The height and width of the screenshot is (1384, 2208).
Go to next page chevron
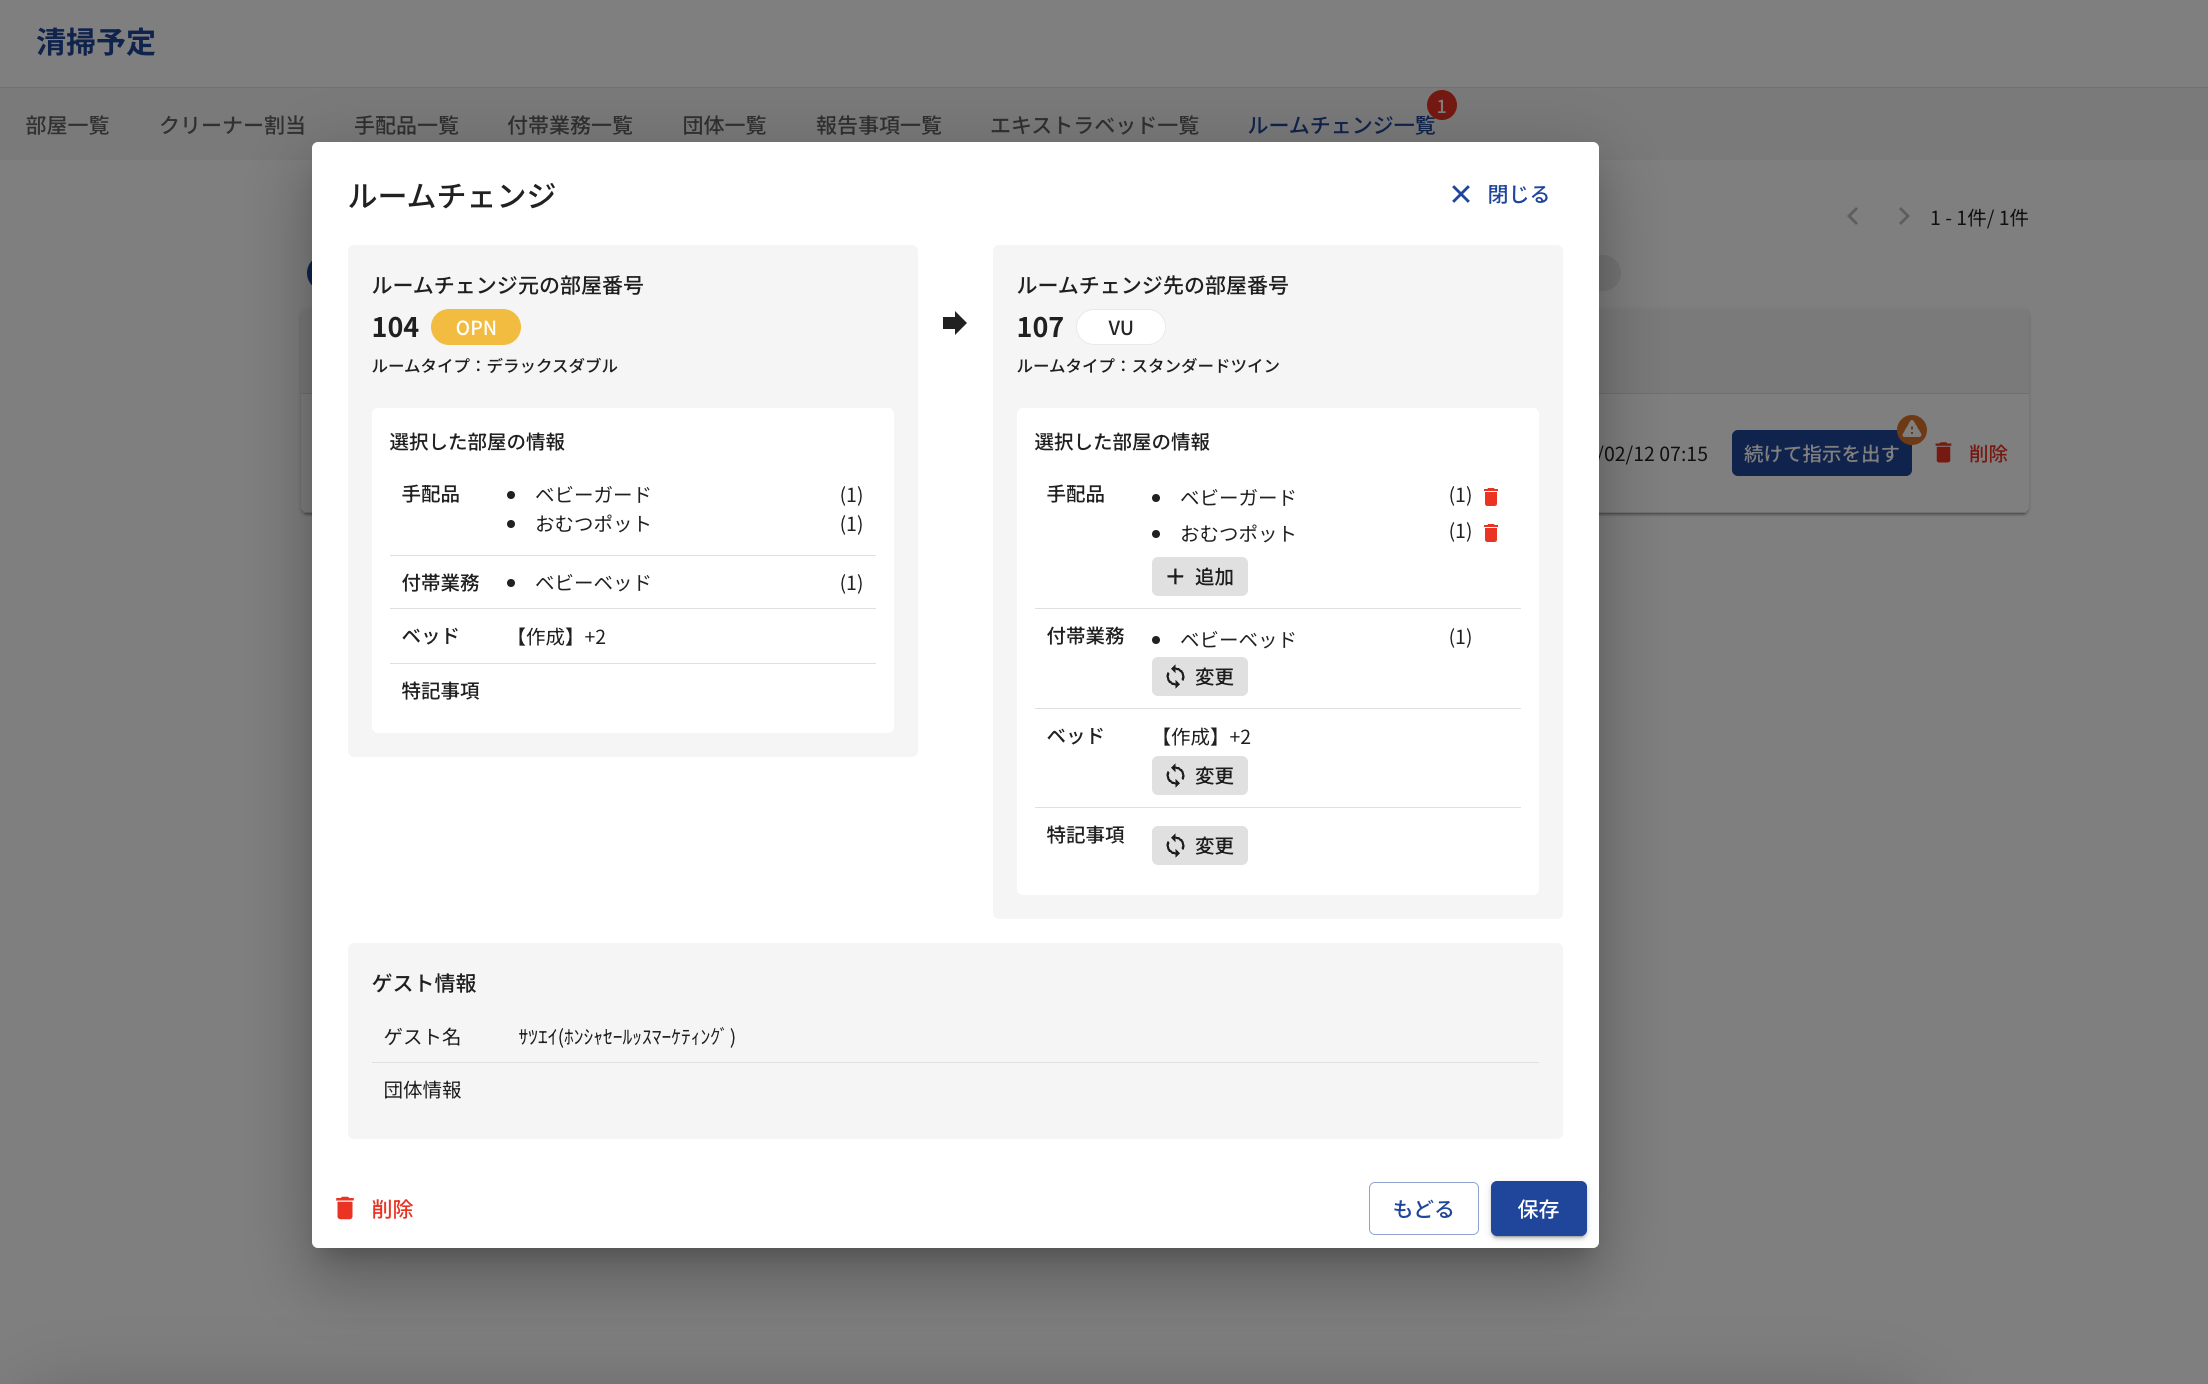point(1903,217)
